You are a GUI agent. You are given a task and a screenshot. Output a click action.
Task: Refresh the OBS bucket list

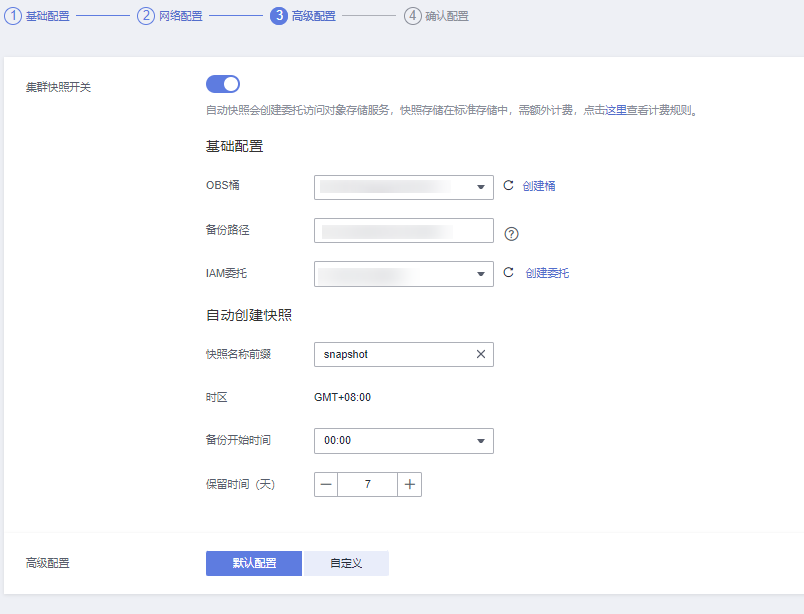(508, 187)
